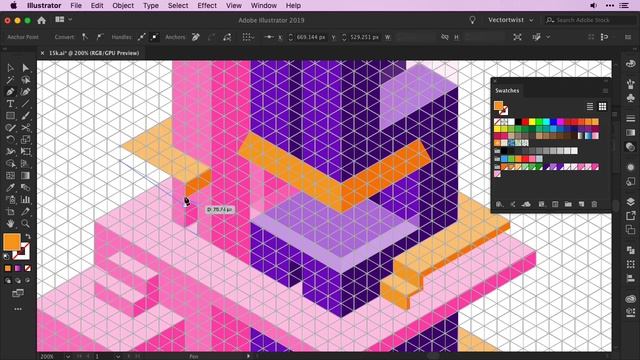This screenshot has height=360, width=640.
Task: Swap fill and stroke colors
Action: click(28, 236)
